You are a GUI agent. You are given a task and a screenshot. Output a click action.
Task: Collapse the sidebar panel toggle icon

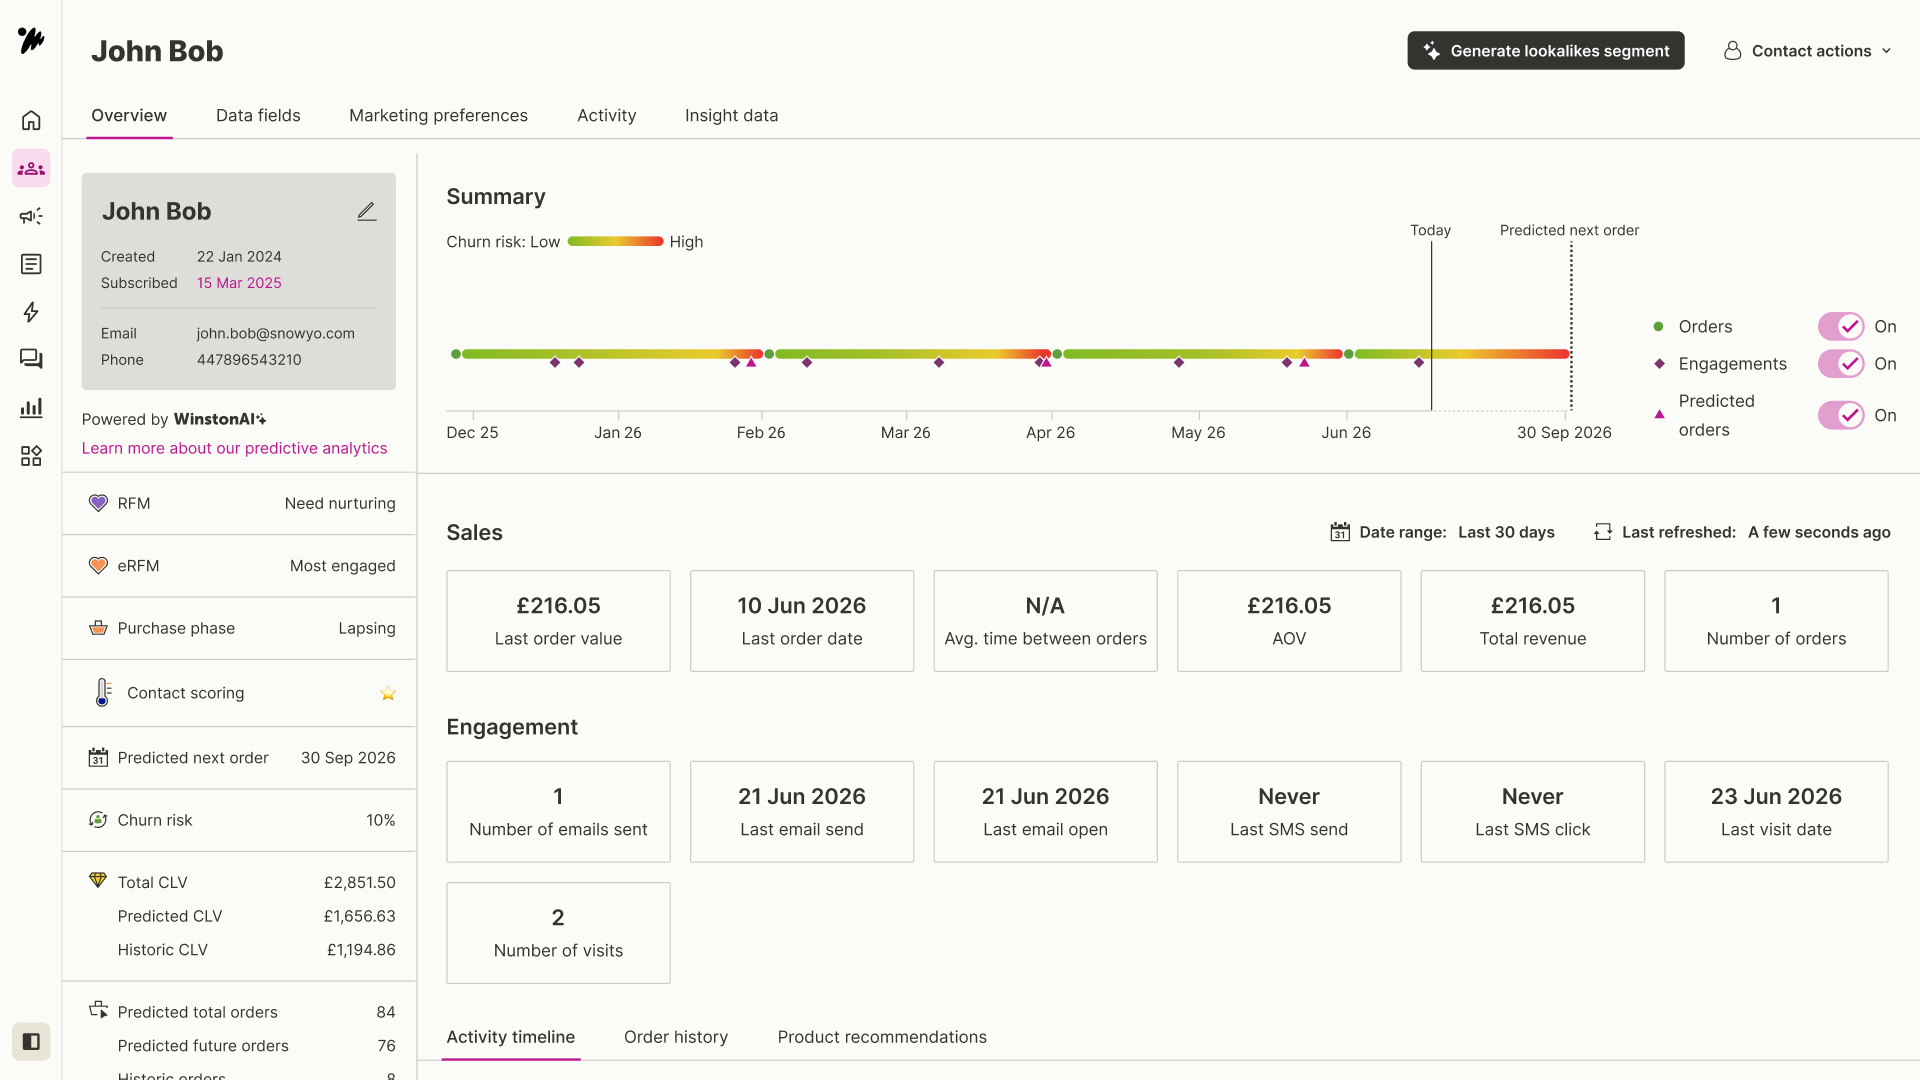pos(31,1042)
